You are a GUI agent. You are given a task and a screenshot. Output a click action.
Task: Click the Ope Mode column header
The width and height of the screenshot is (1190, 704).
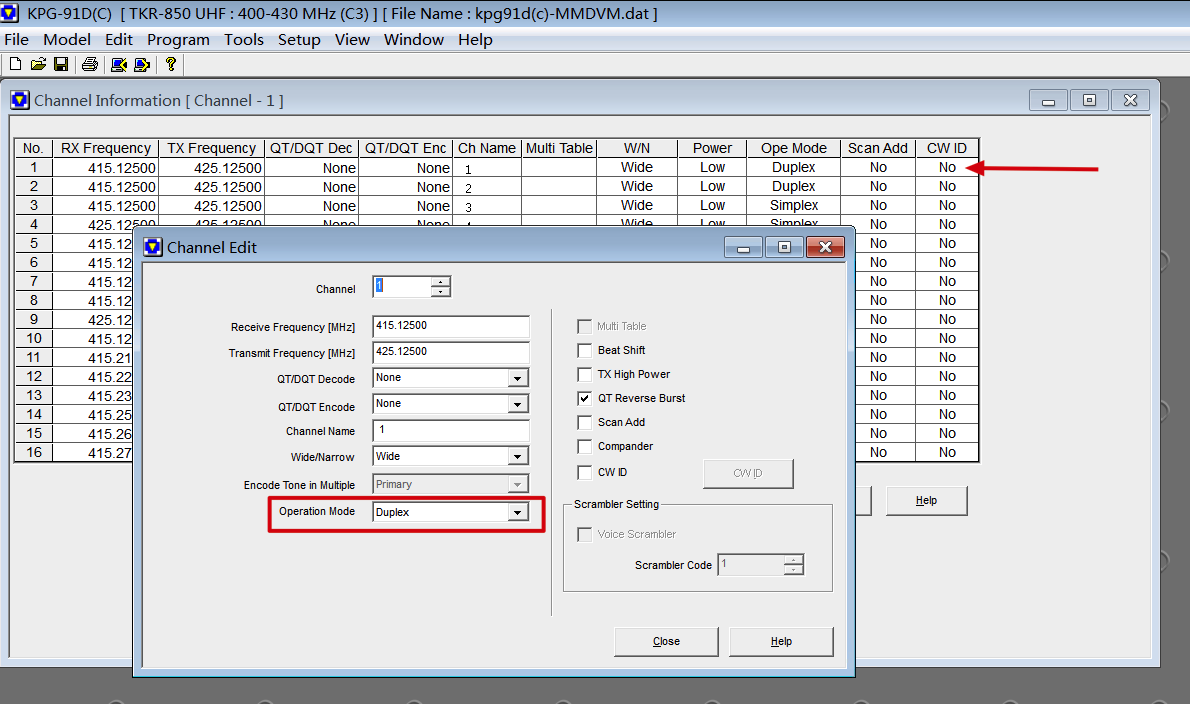coord(794,148)
